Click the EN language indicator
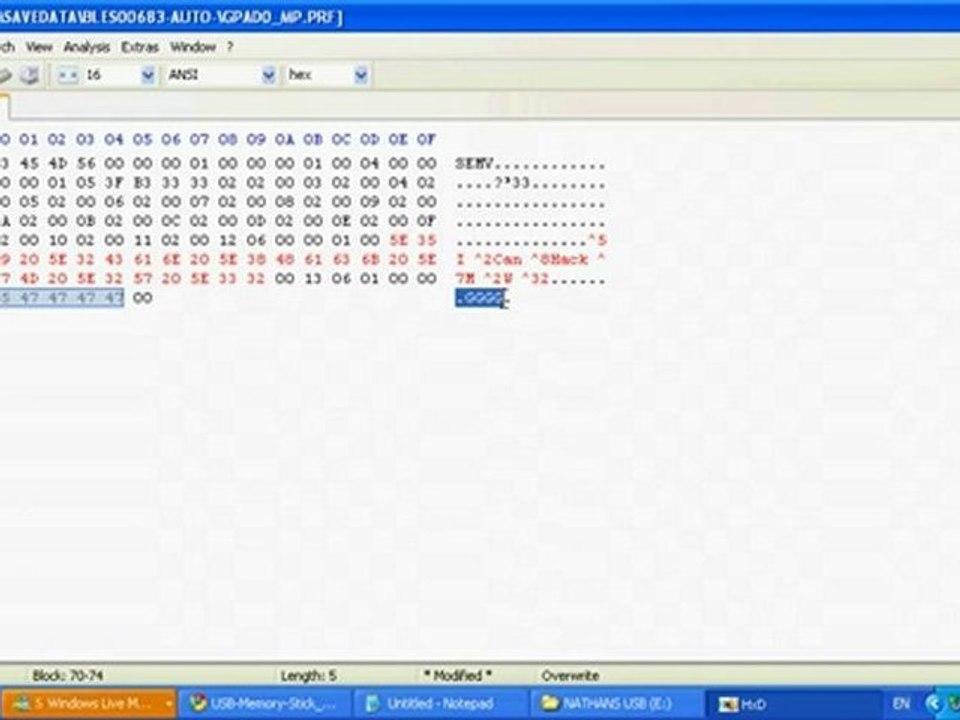The height and width of the screenshot is (720, 960). [901, 703]
